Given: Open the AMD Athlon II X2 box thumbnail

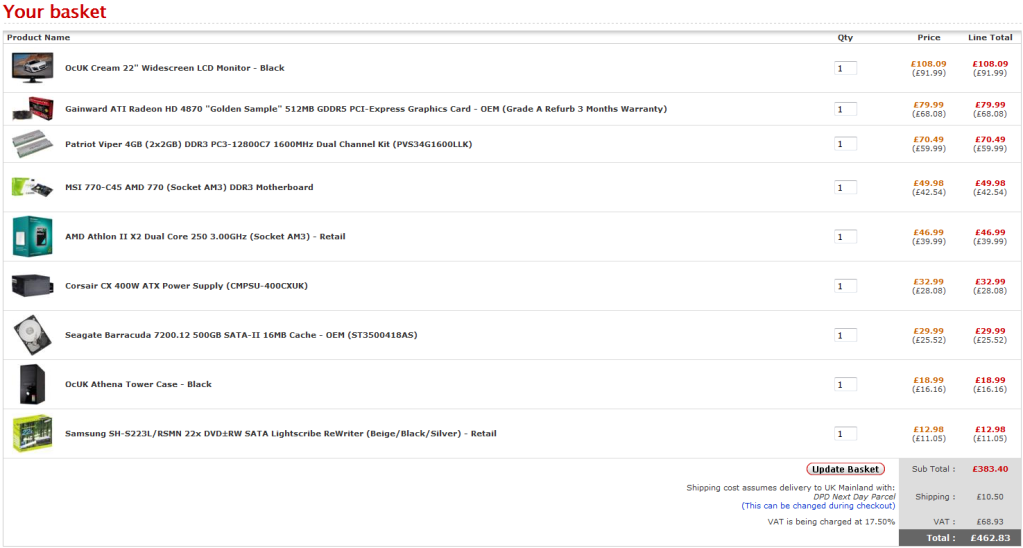Looking at the screenshot, I should pos(33,236).
